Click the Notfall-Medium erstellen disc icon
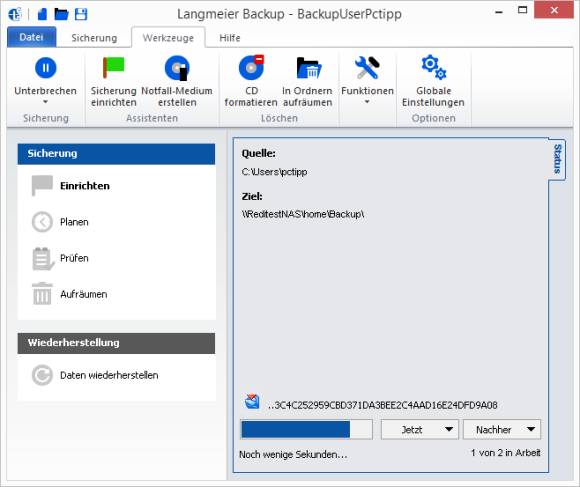580x487 pixels. point(177,68)
